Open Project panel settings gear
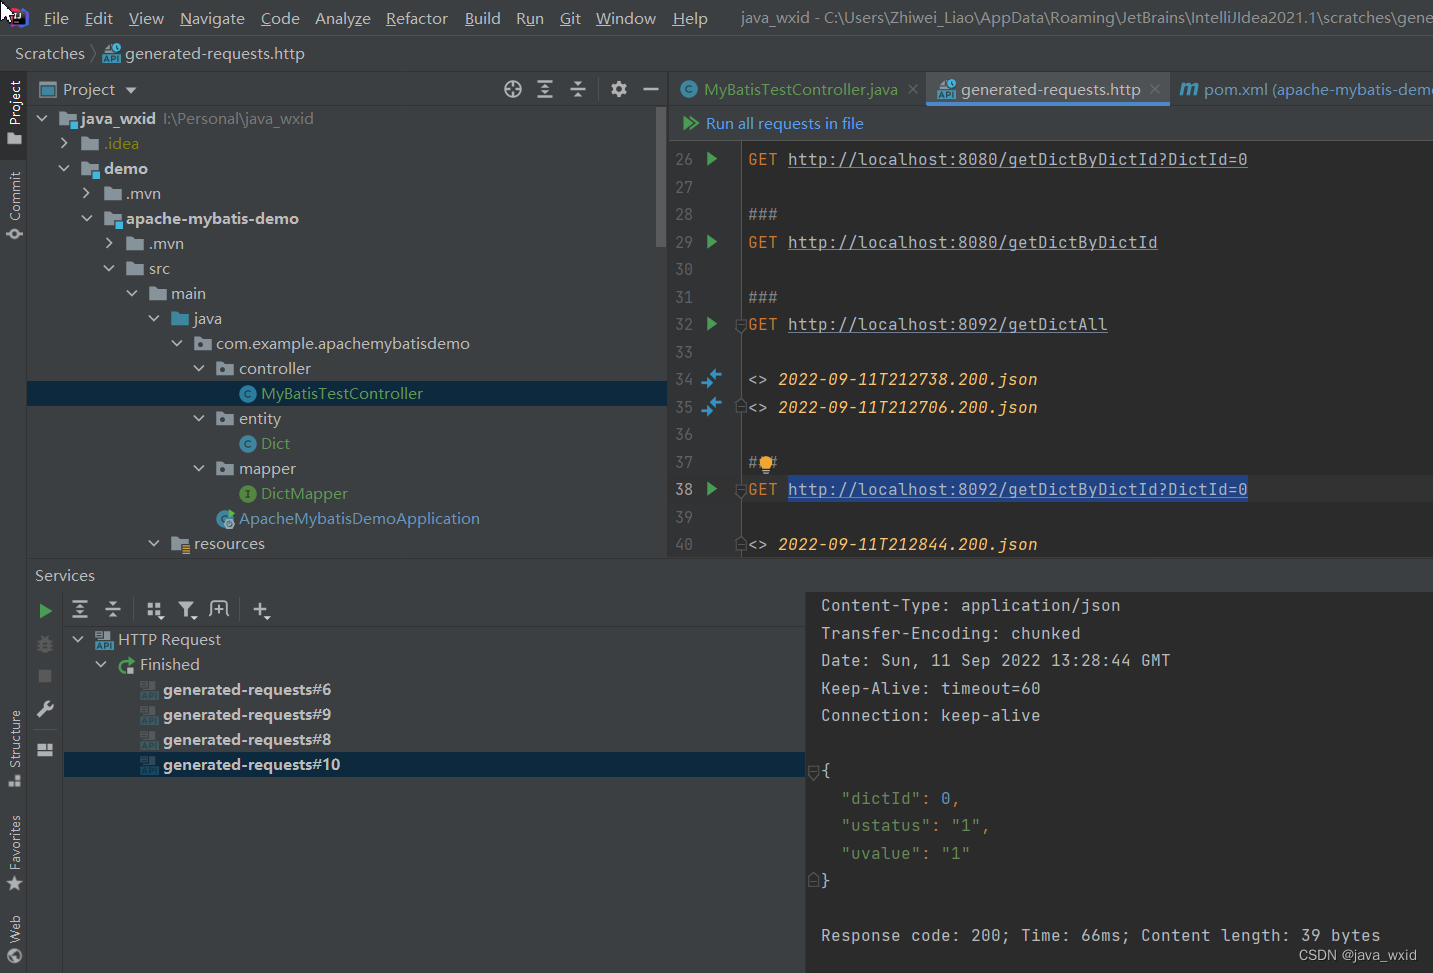Viewport: 1433px width, 973px height. point(619,89)
